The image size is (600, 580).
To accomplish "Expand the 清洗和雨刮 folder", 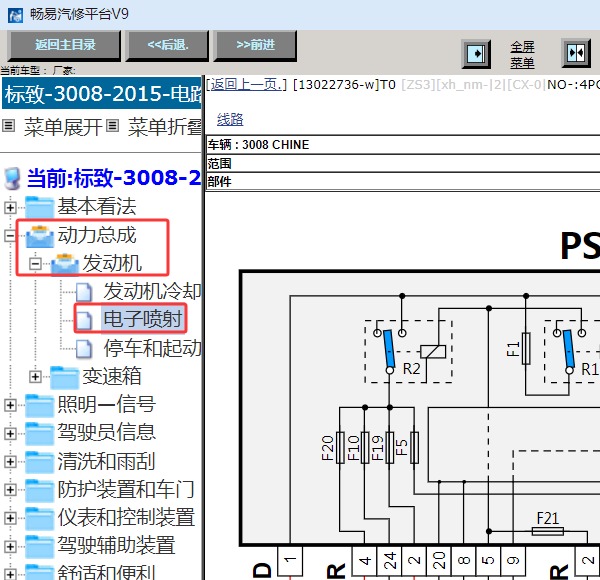I will 10,462.
